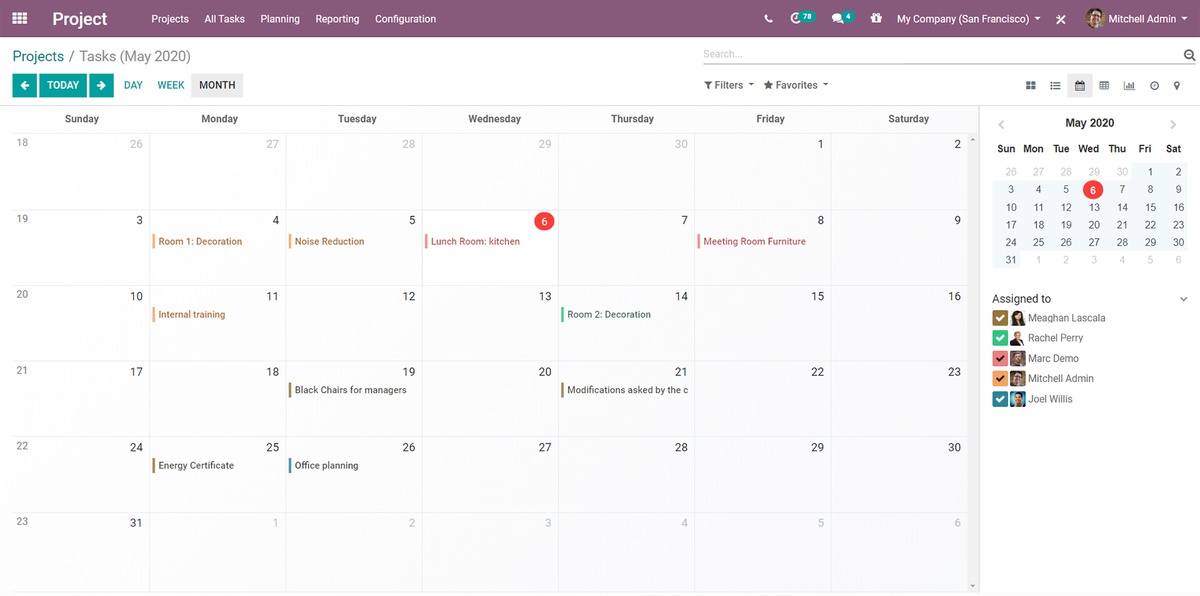Open the Reporting menu
The image size is (1200, 596).
337,19
